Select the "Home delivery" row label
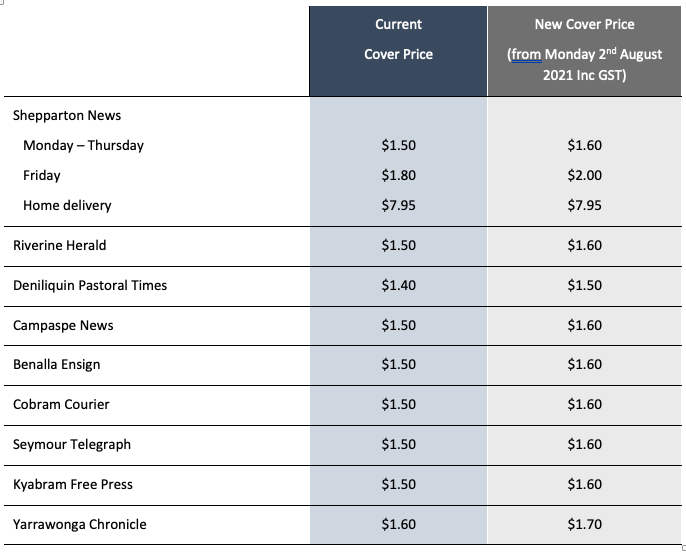 pyautogui.click(x=67, y=205)
